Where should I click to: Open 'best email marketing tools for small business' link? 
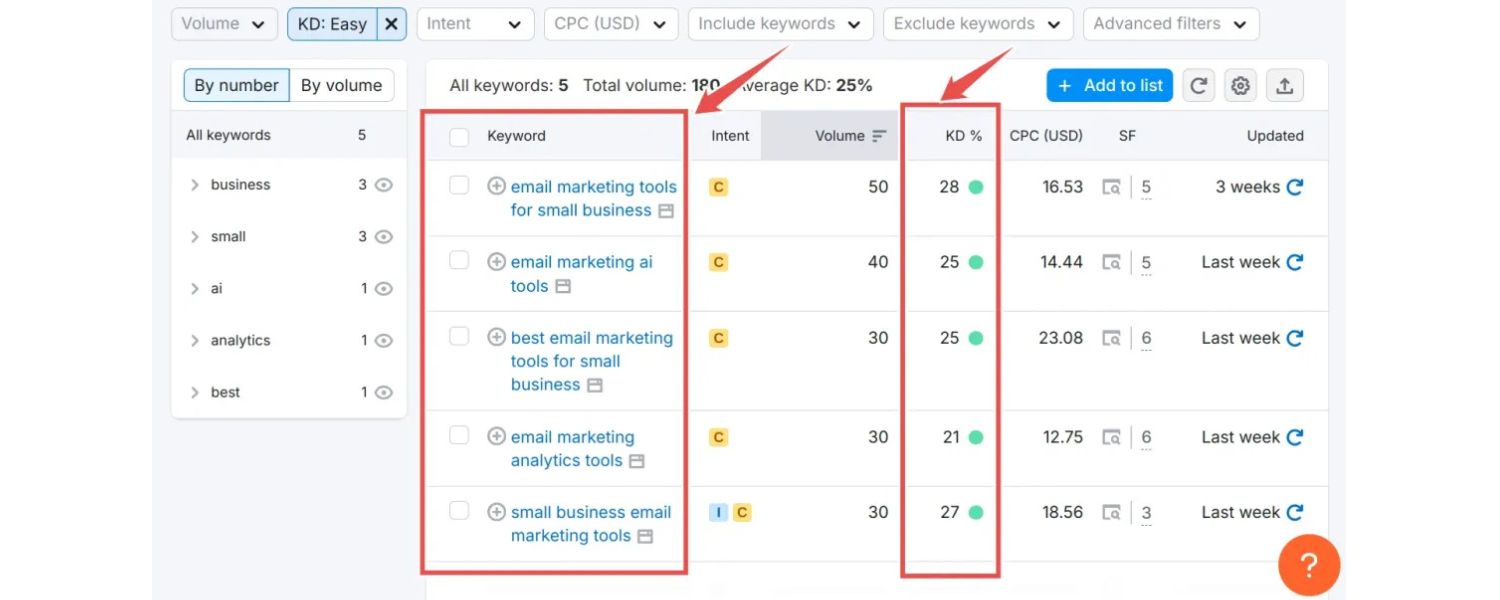(x=591, y=361)
